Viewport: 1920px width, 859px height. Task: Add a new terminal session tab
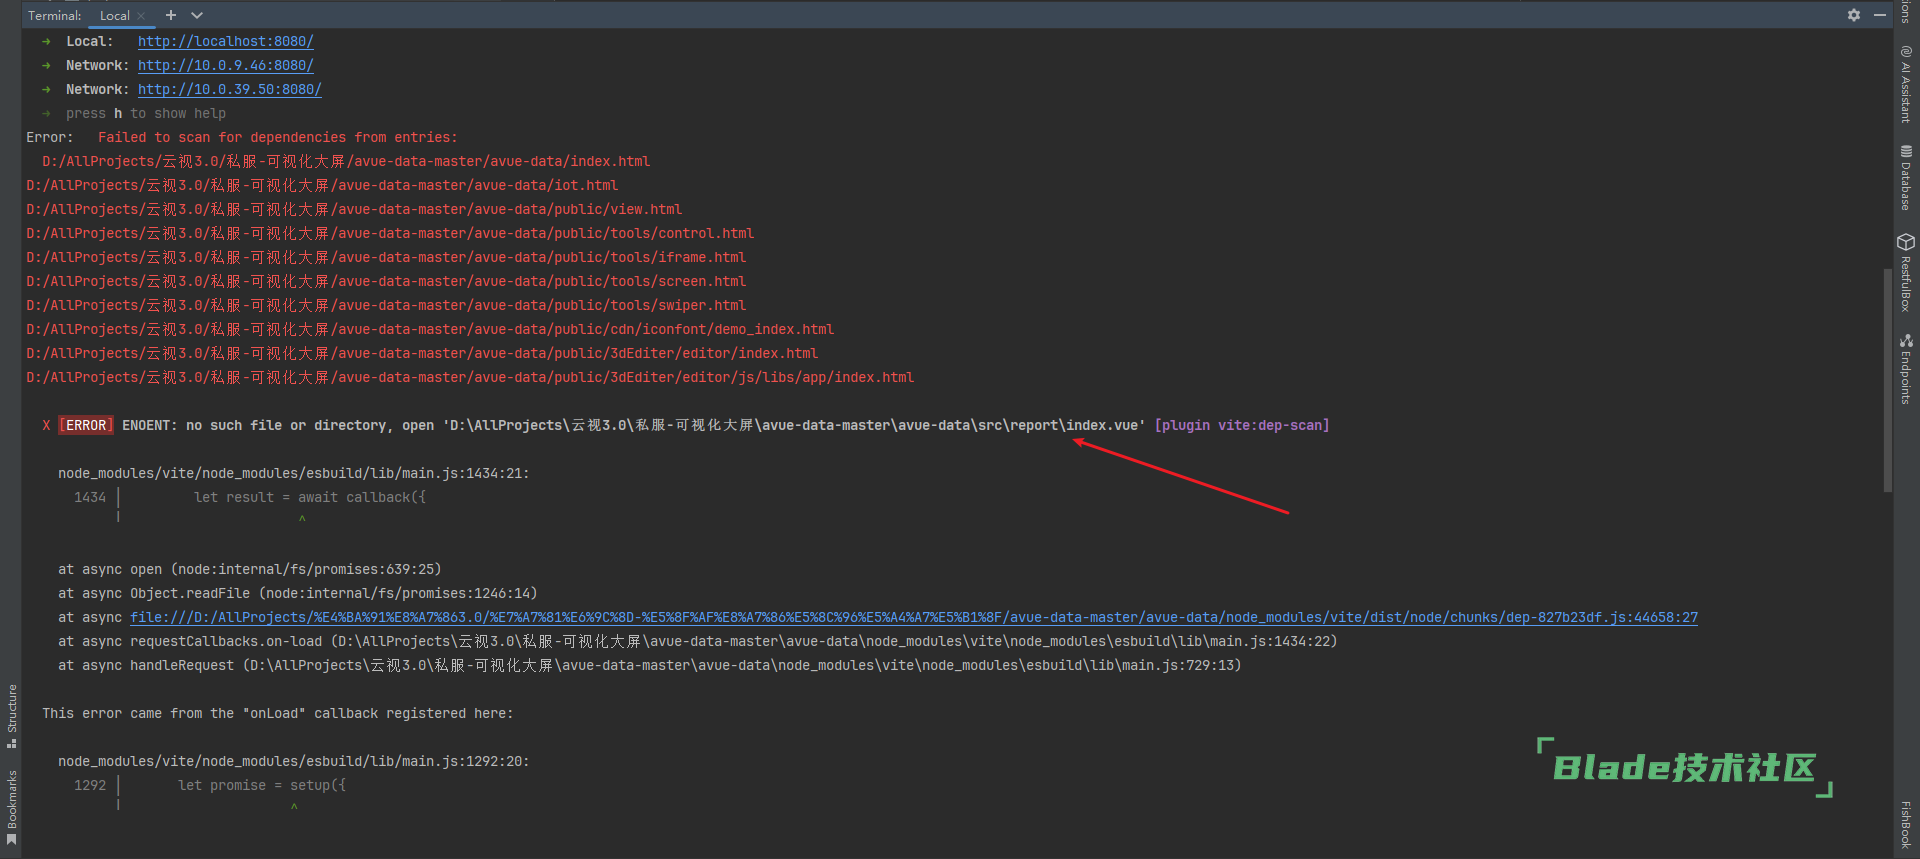click(x=171, y=15)
